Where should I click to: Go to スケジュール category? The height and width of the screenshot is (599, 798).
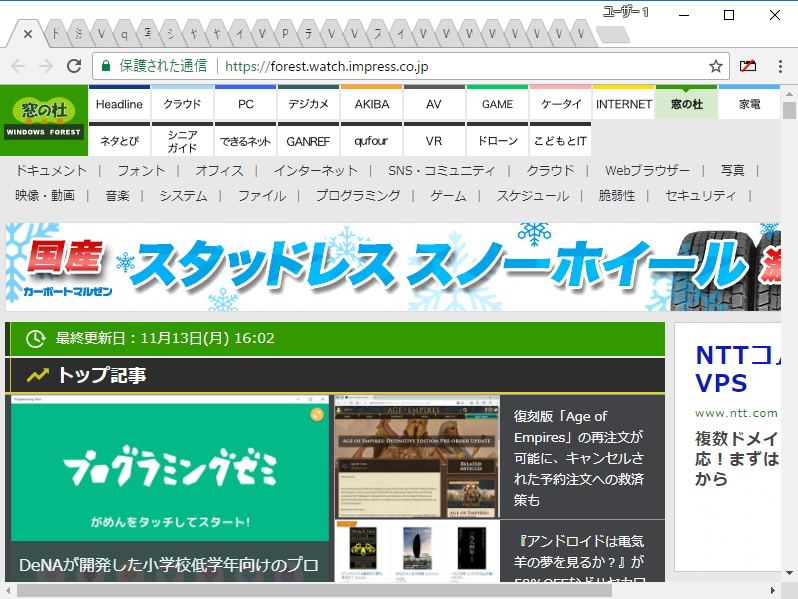[533, 195]
